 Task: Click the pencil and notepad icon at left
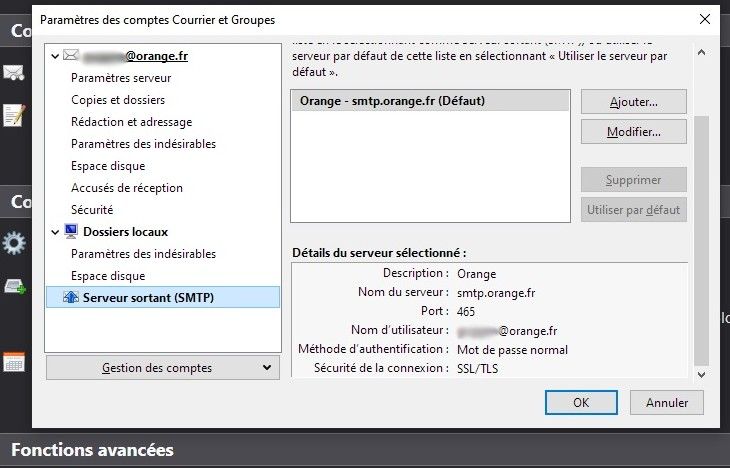pos(14,115)
